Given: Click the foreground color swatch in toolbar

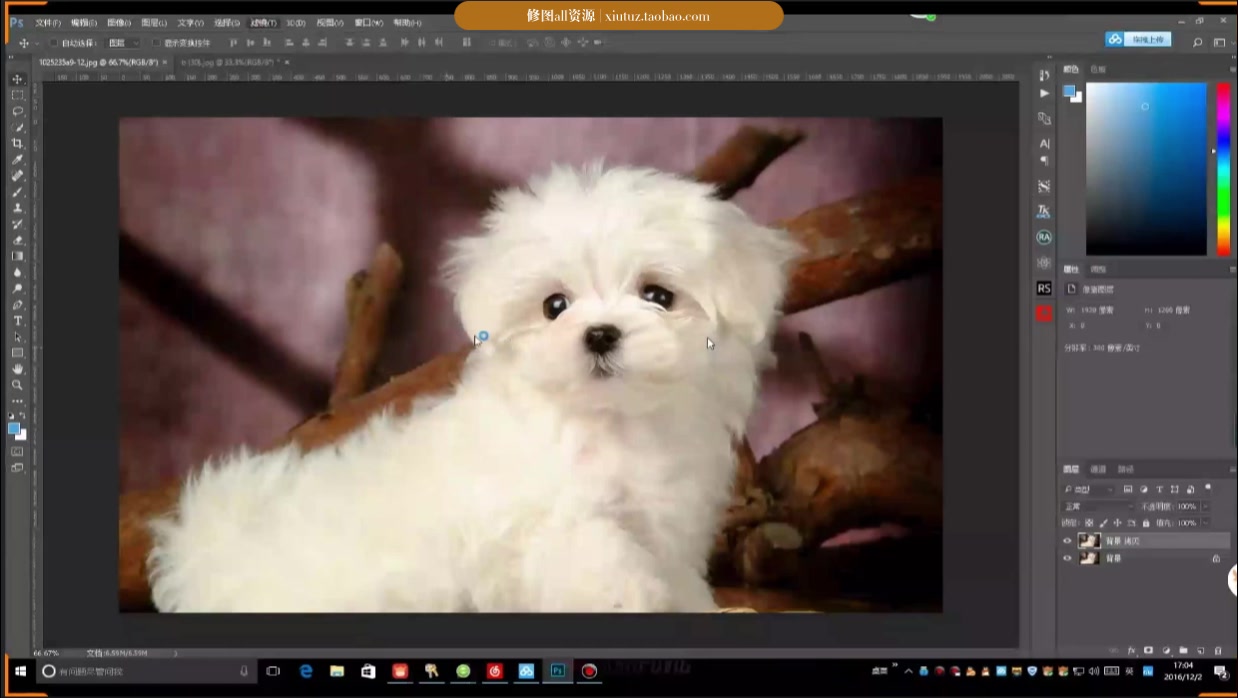Looking at the screenshot, I should 13,428.
